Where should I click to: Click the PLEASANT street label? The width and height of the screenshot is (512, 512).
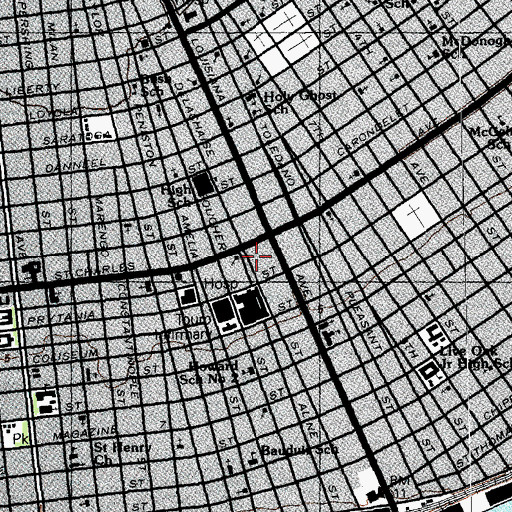(363, 320)
